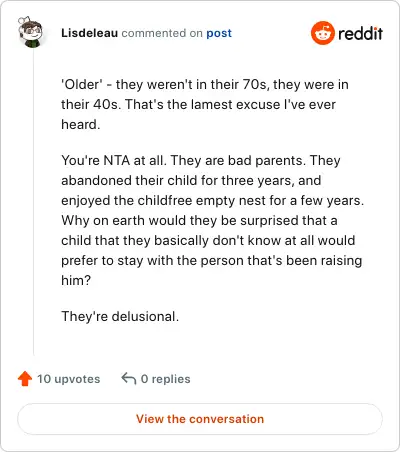400x452 pixels.
Task: Open the Lisdeleau username profile link
Action: (89, 33)
